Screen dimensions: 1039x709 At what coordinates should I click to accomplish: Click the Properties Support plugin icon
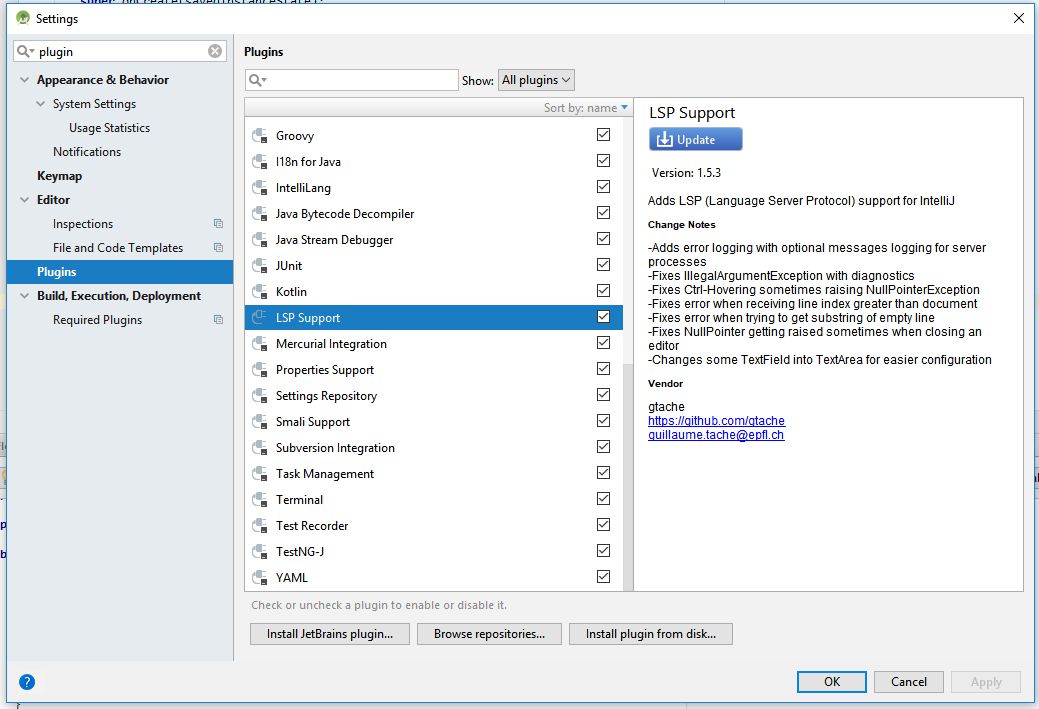pos(260,370)
